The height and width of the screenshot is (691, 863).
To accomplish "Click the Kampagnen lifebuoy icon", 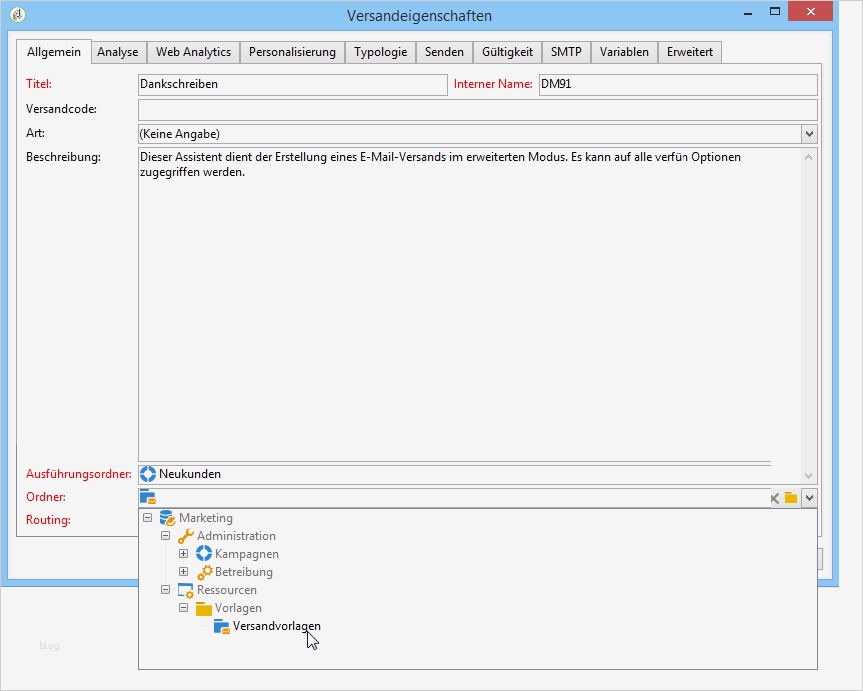I will (x=204, y=554).
